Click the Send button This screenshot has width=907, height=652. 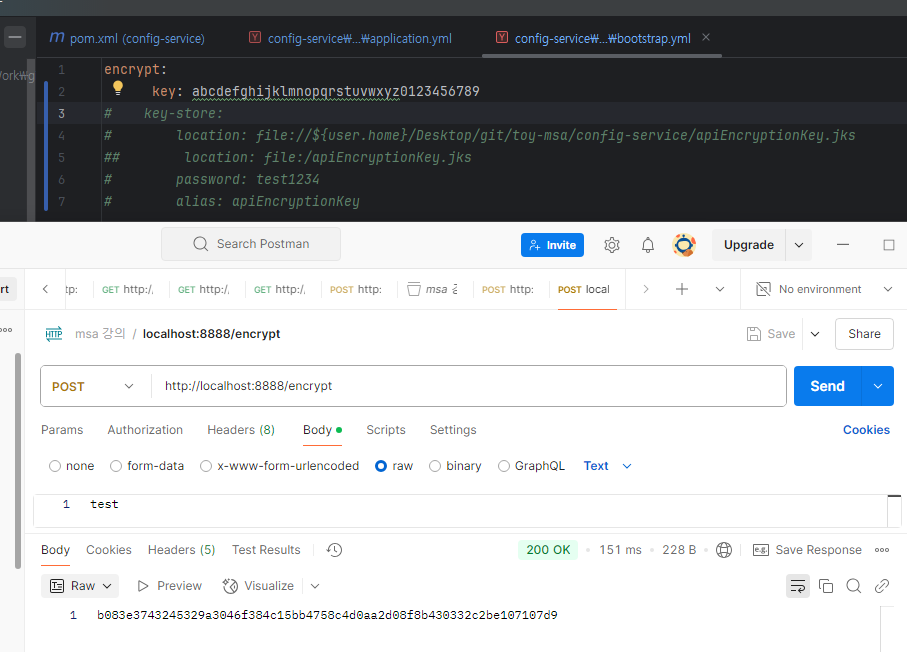[827, 386]
